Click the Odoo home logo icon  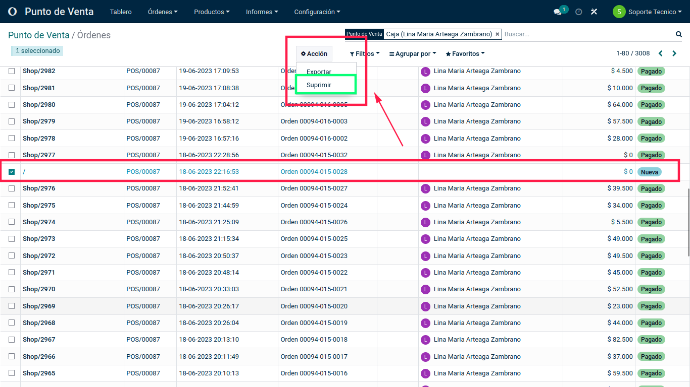click(12, 11)
